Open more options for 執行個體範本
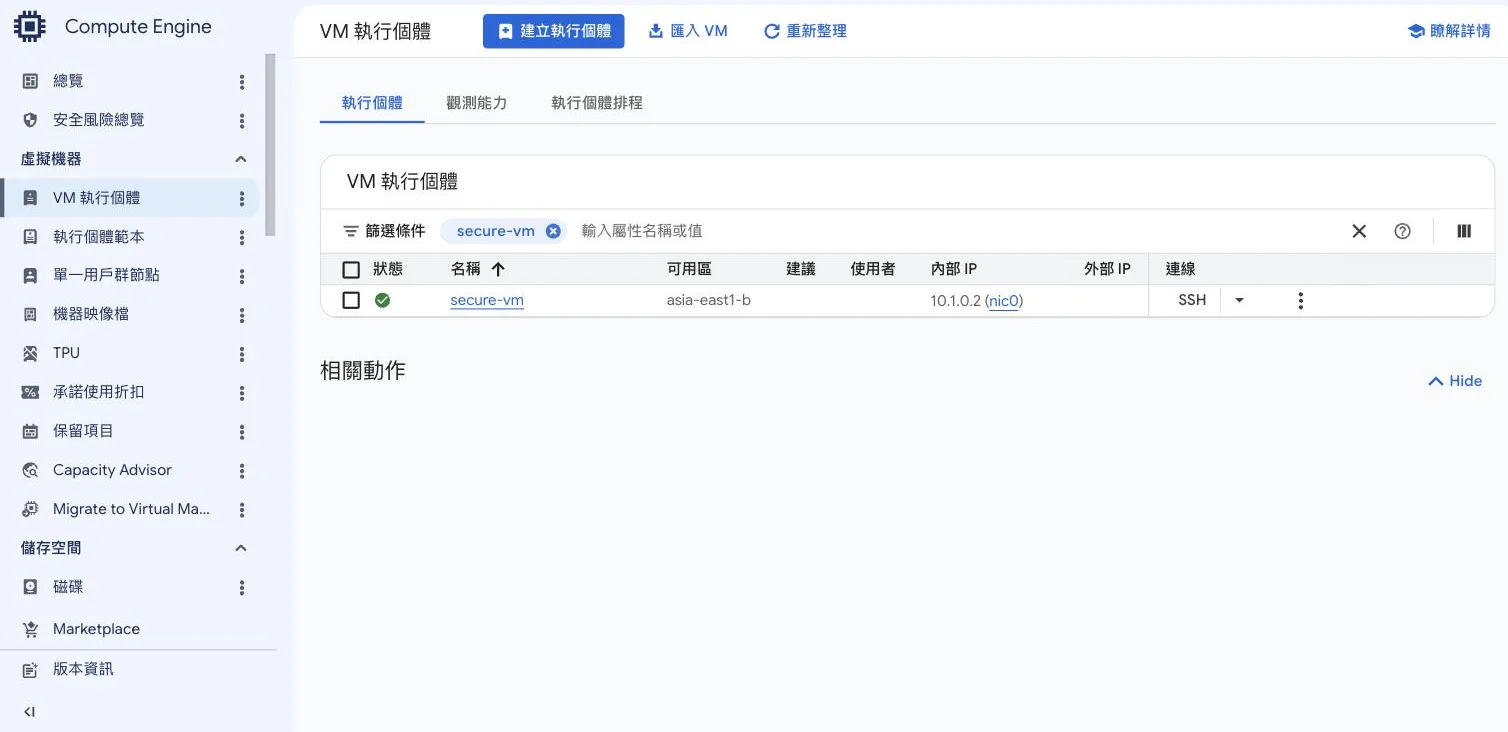1508x732 pixels. pos(242,238)
